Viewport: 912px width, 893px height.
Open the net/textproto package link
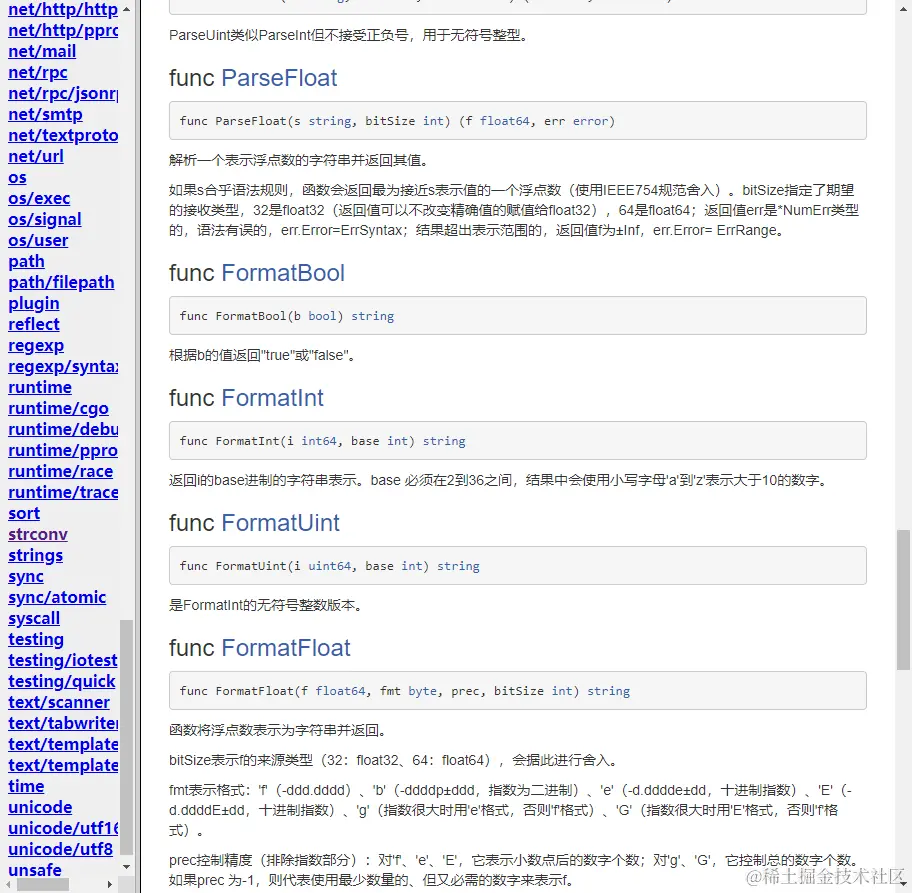click(63, 136)
